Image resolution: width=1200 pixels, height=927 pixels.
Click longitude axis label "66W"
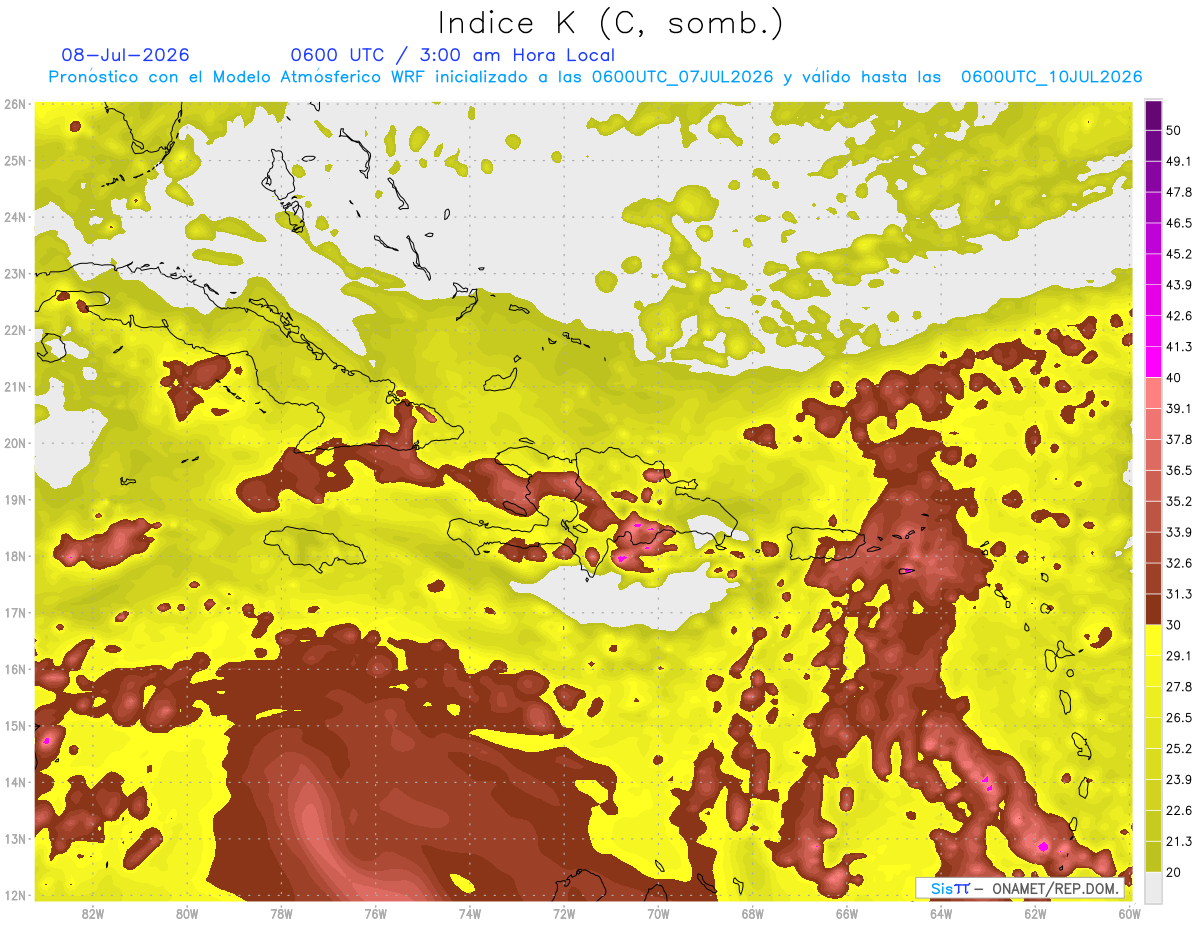pyautogui.click(x=847, y=912)
